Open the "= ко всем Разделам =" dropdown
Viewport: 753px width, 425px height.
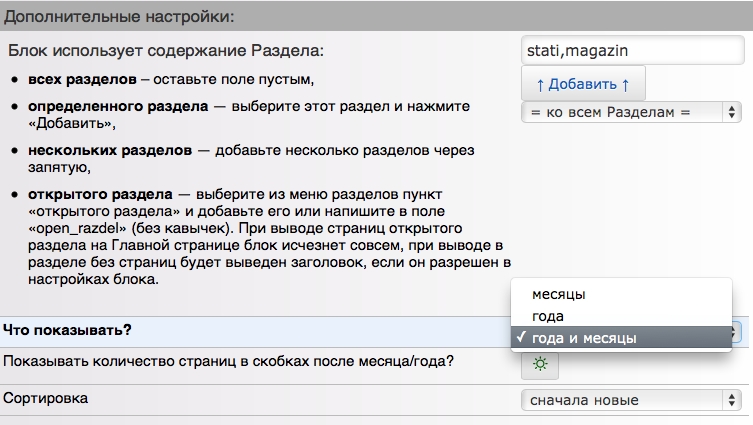tap(630, 112)
